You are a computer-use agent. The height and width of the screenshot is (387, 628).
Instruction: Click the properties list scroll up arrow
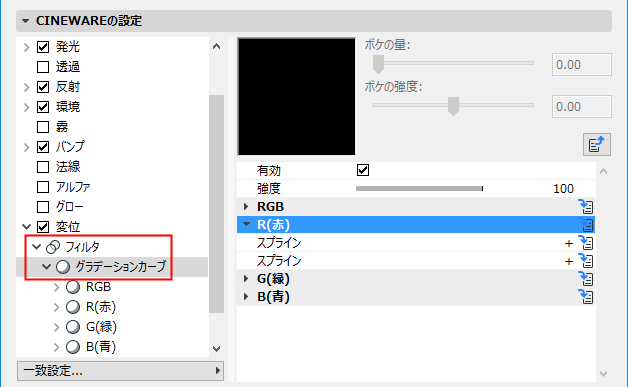point(604,171)
